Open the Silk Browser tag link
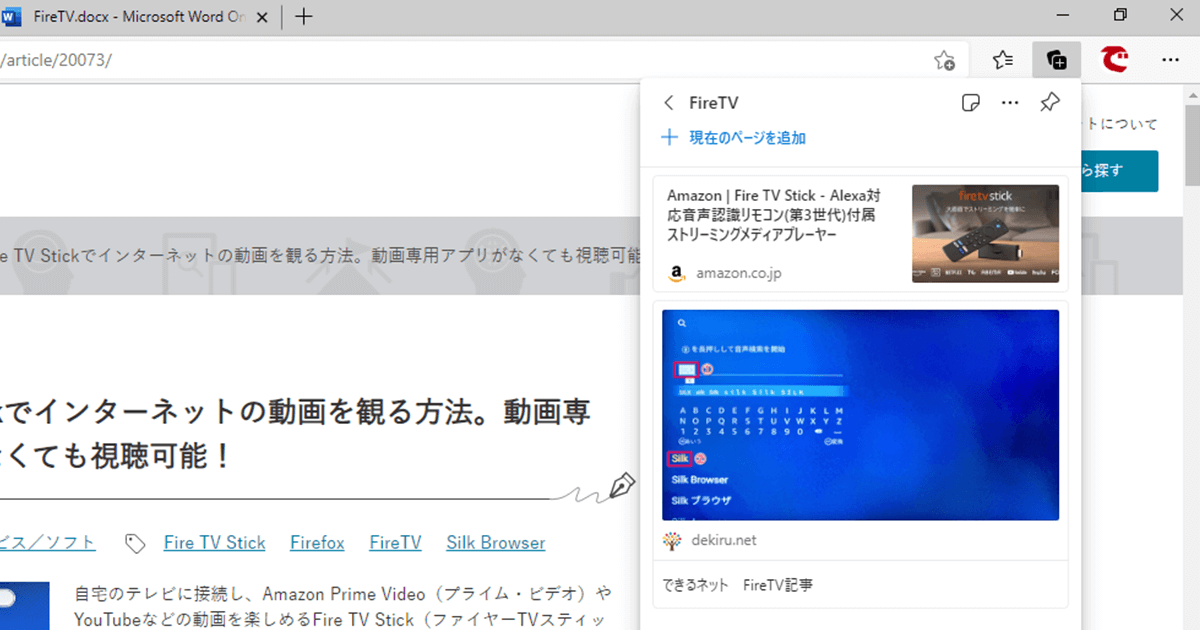Viewport: 1200px width, 630px height. [496, 543]
